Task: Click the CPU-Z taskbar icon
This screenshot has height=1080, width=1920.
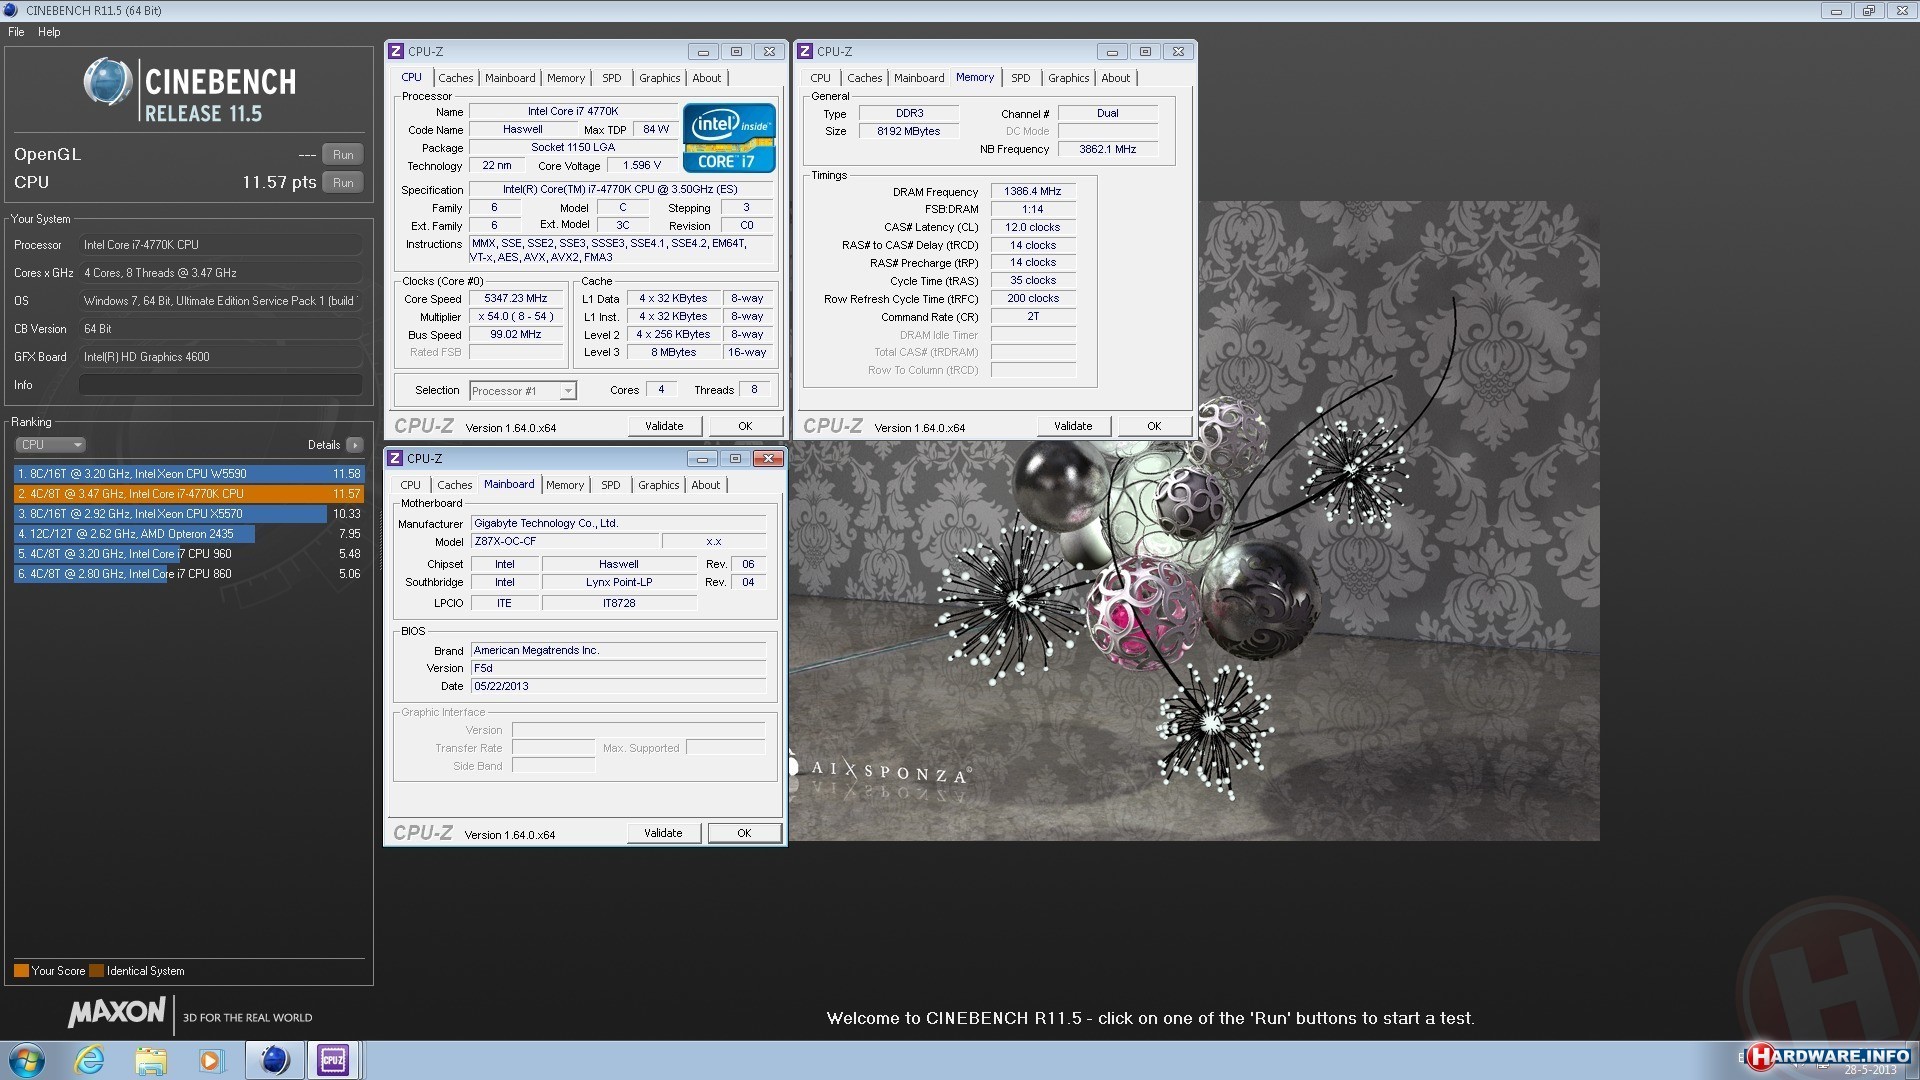Action: (x=333, y=1059)
